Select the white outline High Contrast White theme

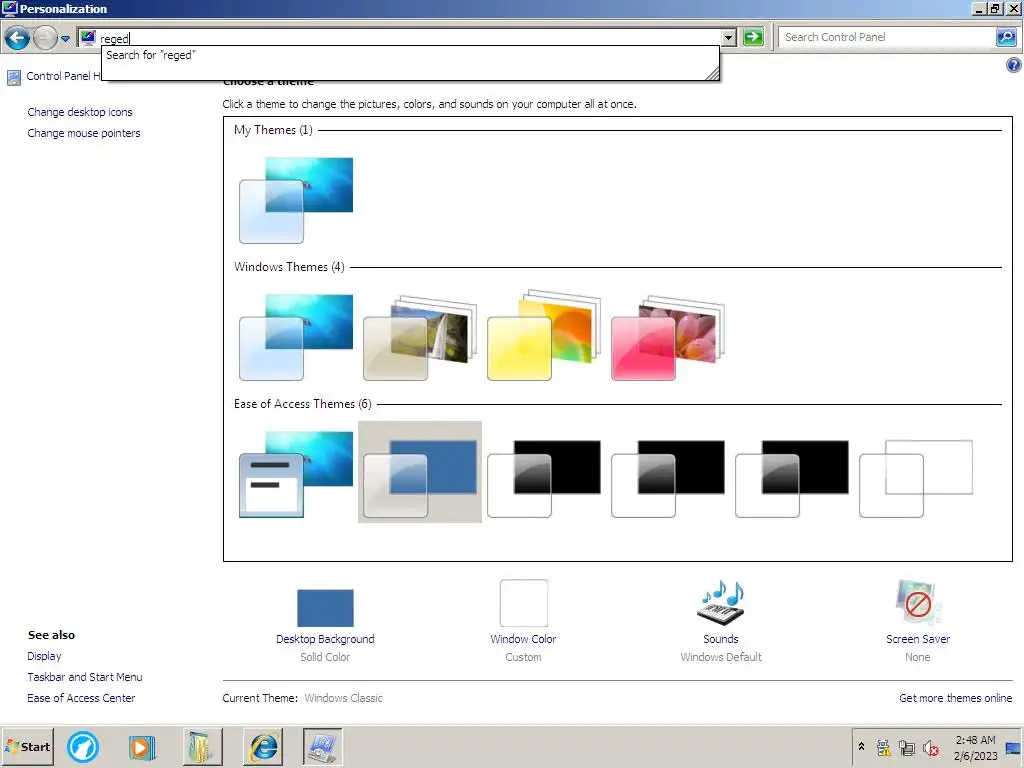point(916,479)
